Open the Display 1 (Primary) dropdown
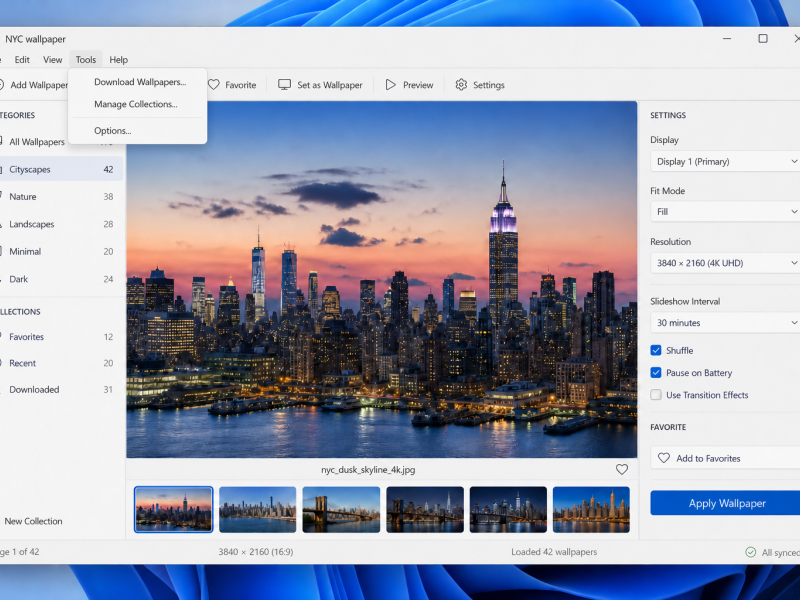Image resolution: width=800 pixels, height=600 pixels. pyautogui.click(x=725, y=161)
